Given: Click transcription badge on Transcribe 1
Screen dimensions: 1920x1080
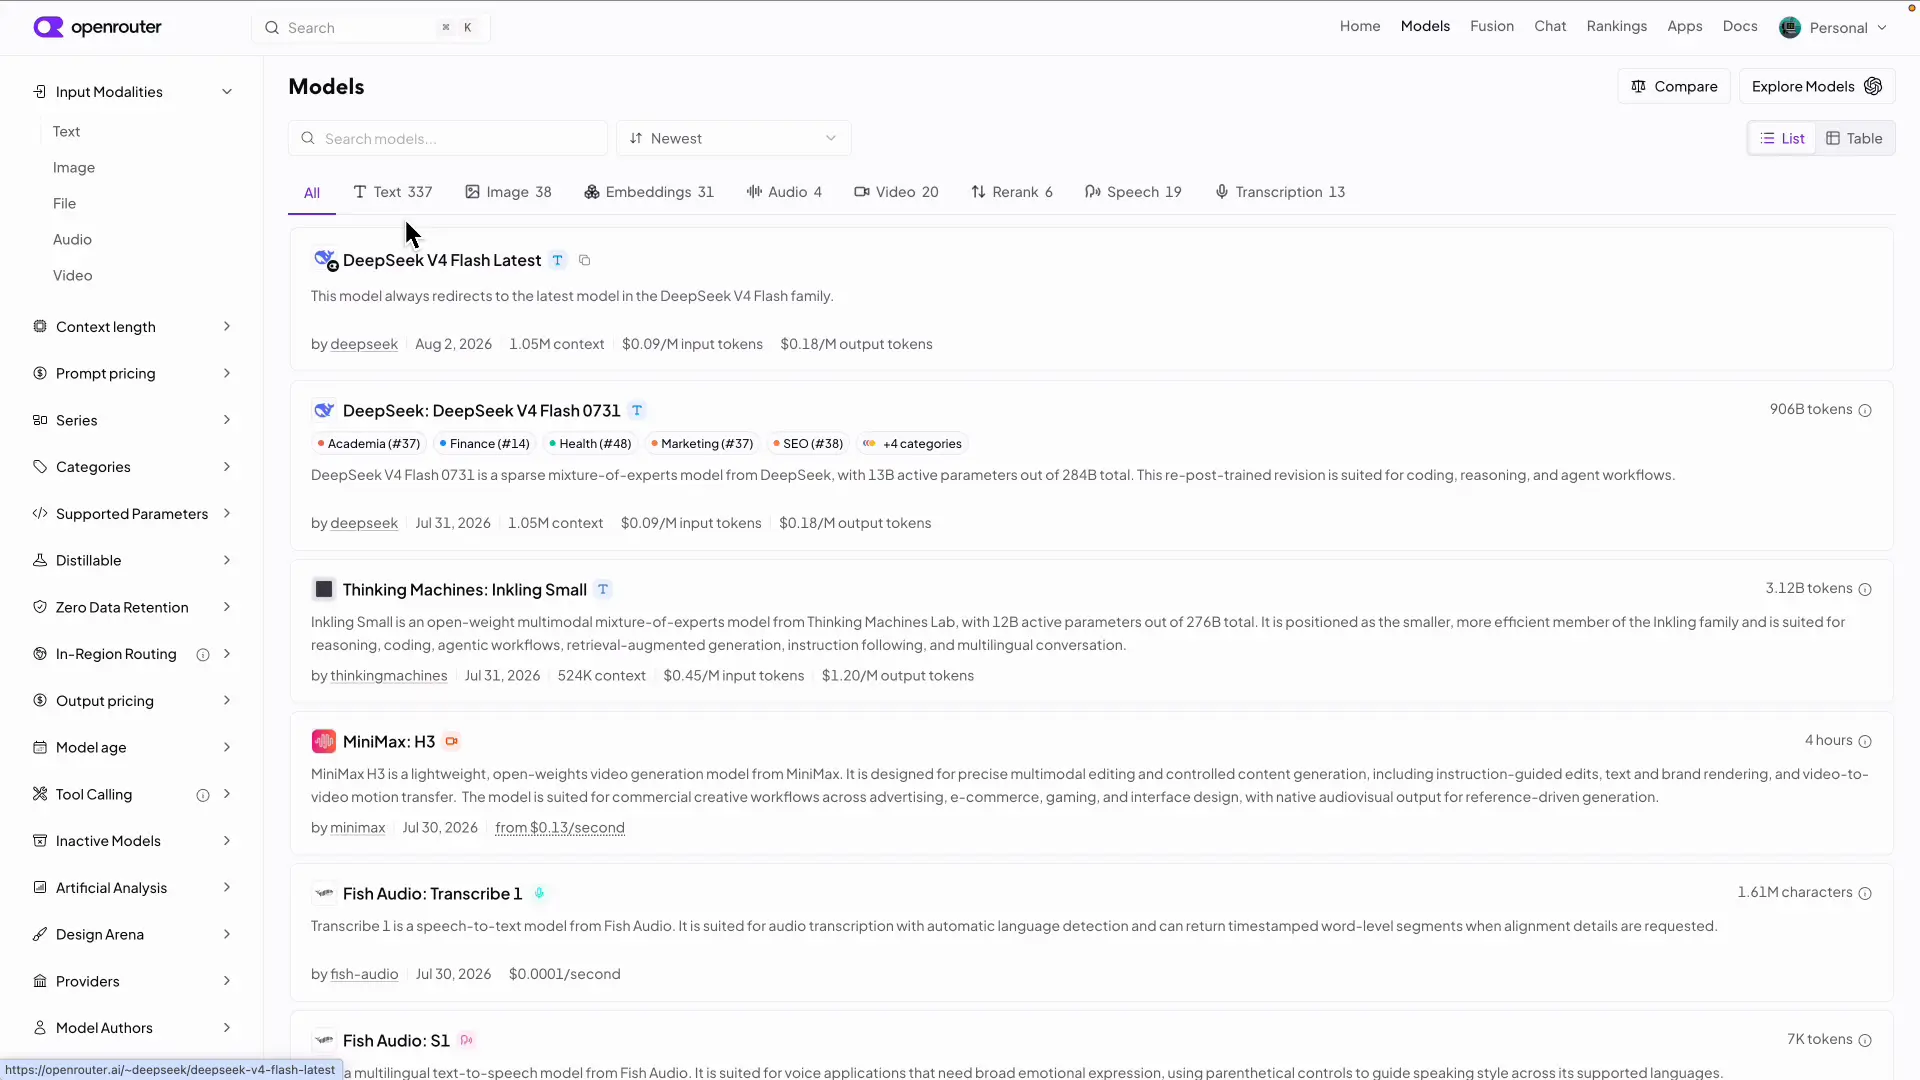Looking at the screenshot, I should click(539, 894).
